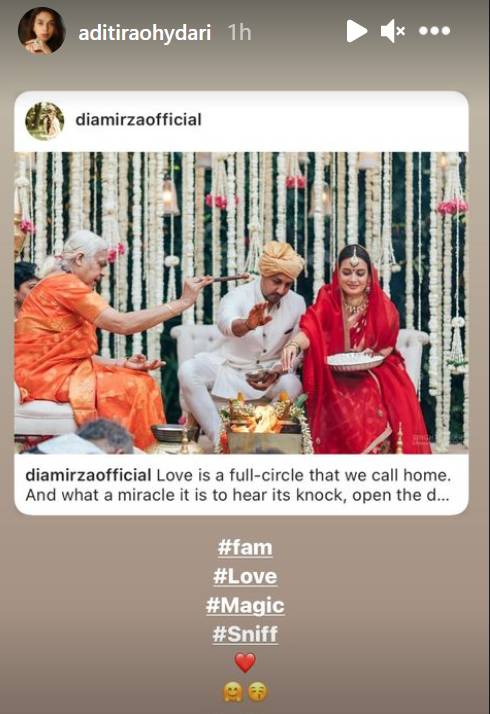
Task: Unmute the story sound
Action: (x=393, y=31)
